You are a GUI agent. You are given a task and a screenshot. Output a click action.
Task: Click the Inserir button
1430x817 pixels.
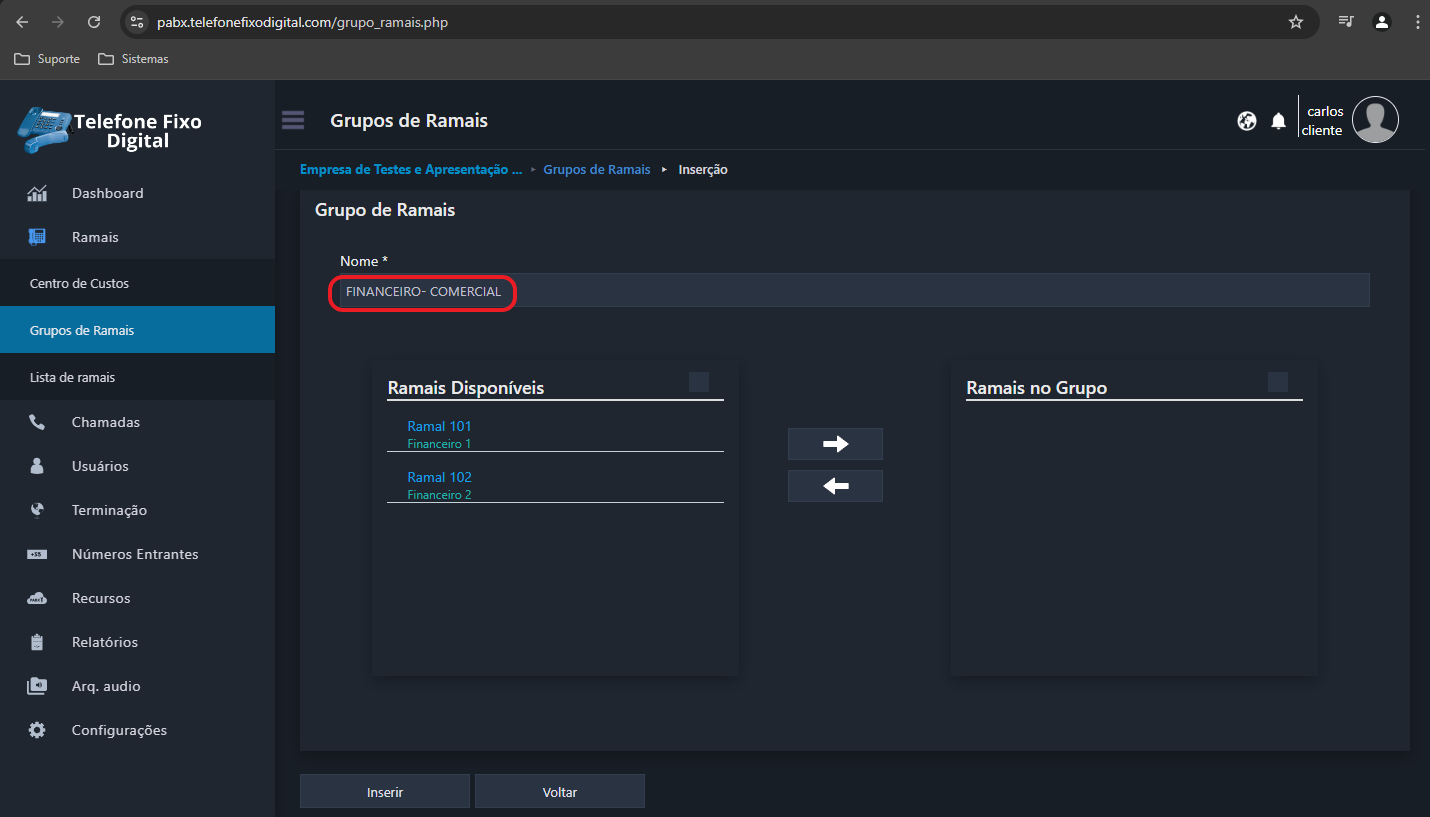[x=385, y=791]
